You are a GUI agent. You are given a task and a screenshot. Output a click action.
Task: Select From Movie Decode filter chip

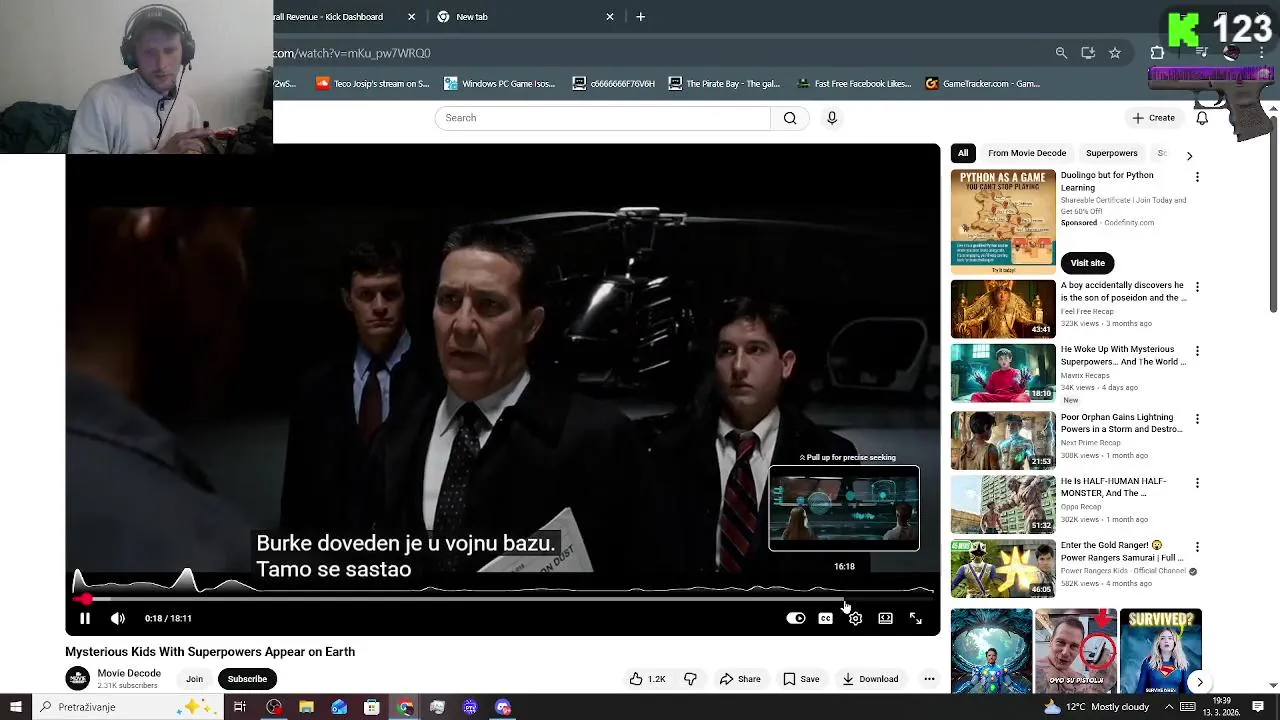pos(1027,153)
